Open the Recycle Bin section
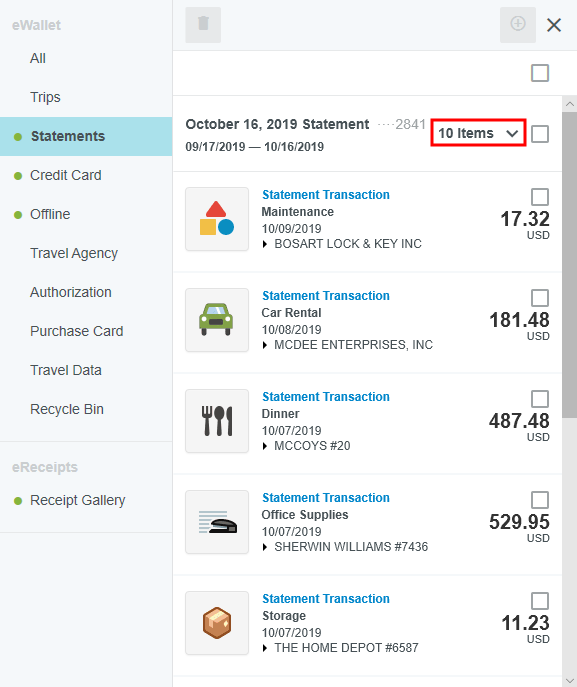Image resolution: width=577 pixels, height=687 pixels. (x=67, y=409)
